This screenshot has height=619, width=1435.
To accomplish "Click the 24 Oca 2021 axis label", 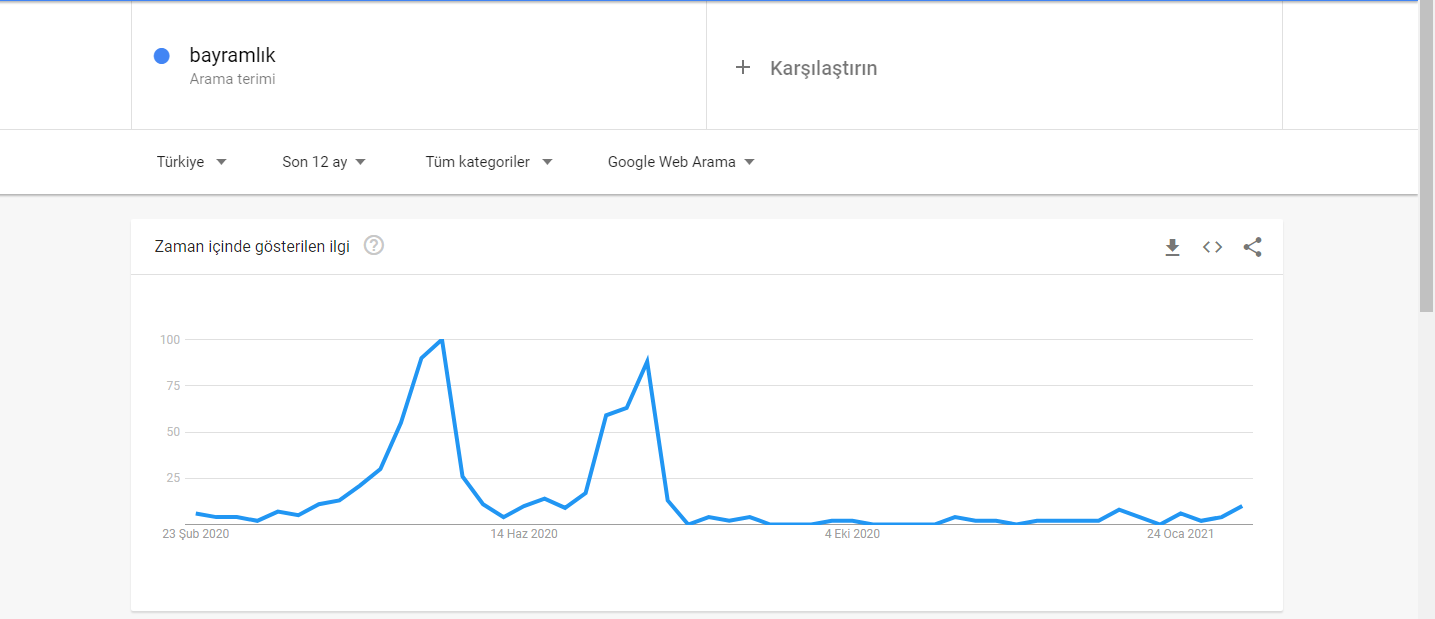I will click(x=1180, y=534).
